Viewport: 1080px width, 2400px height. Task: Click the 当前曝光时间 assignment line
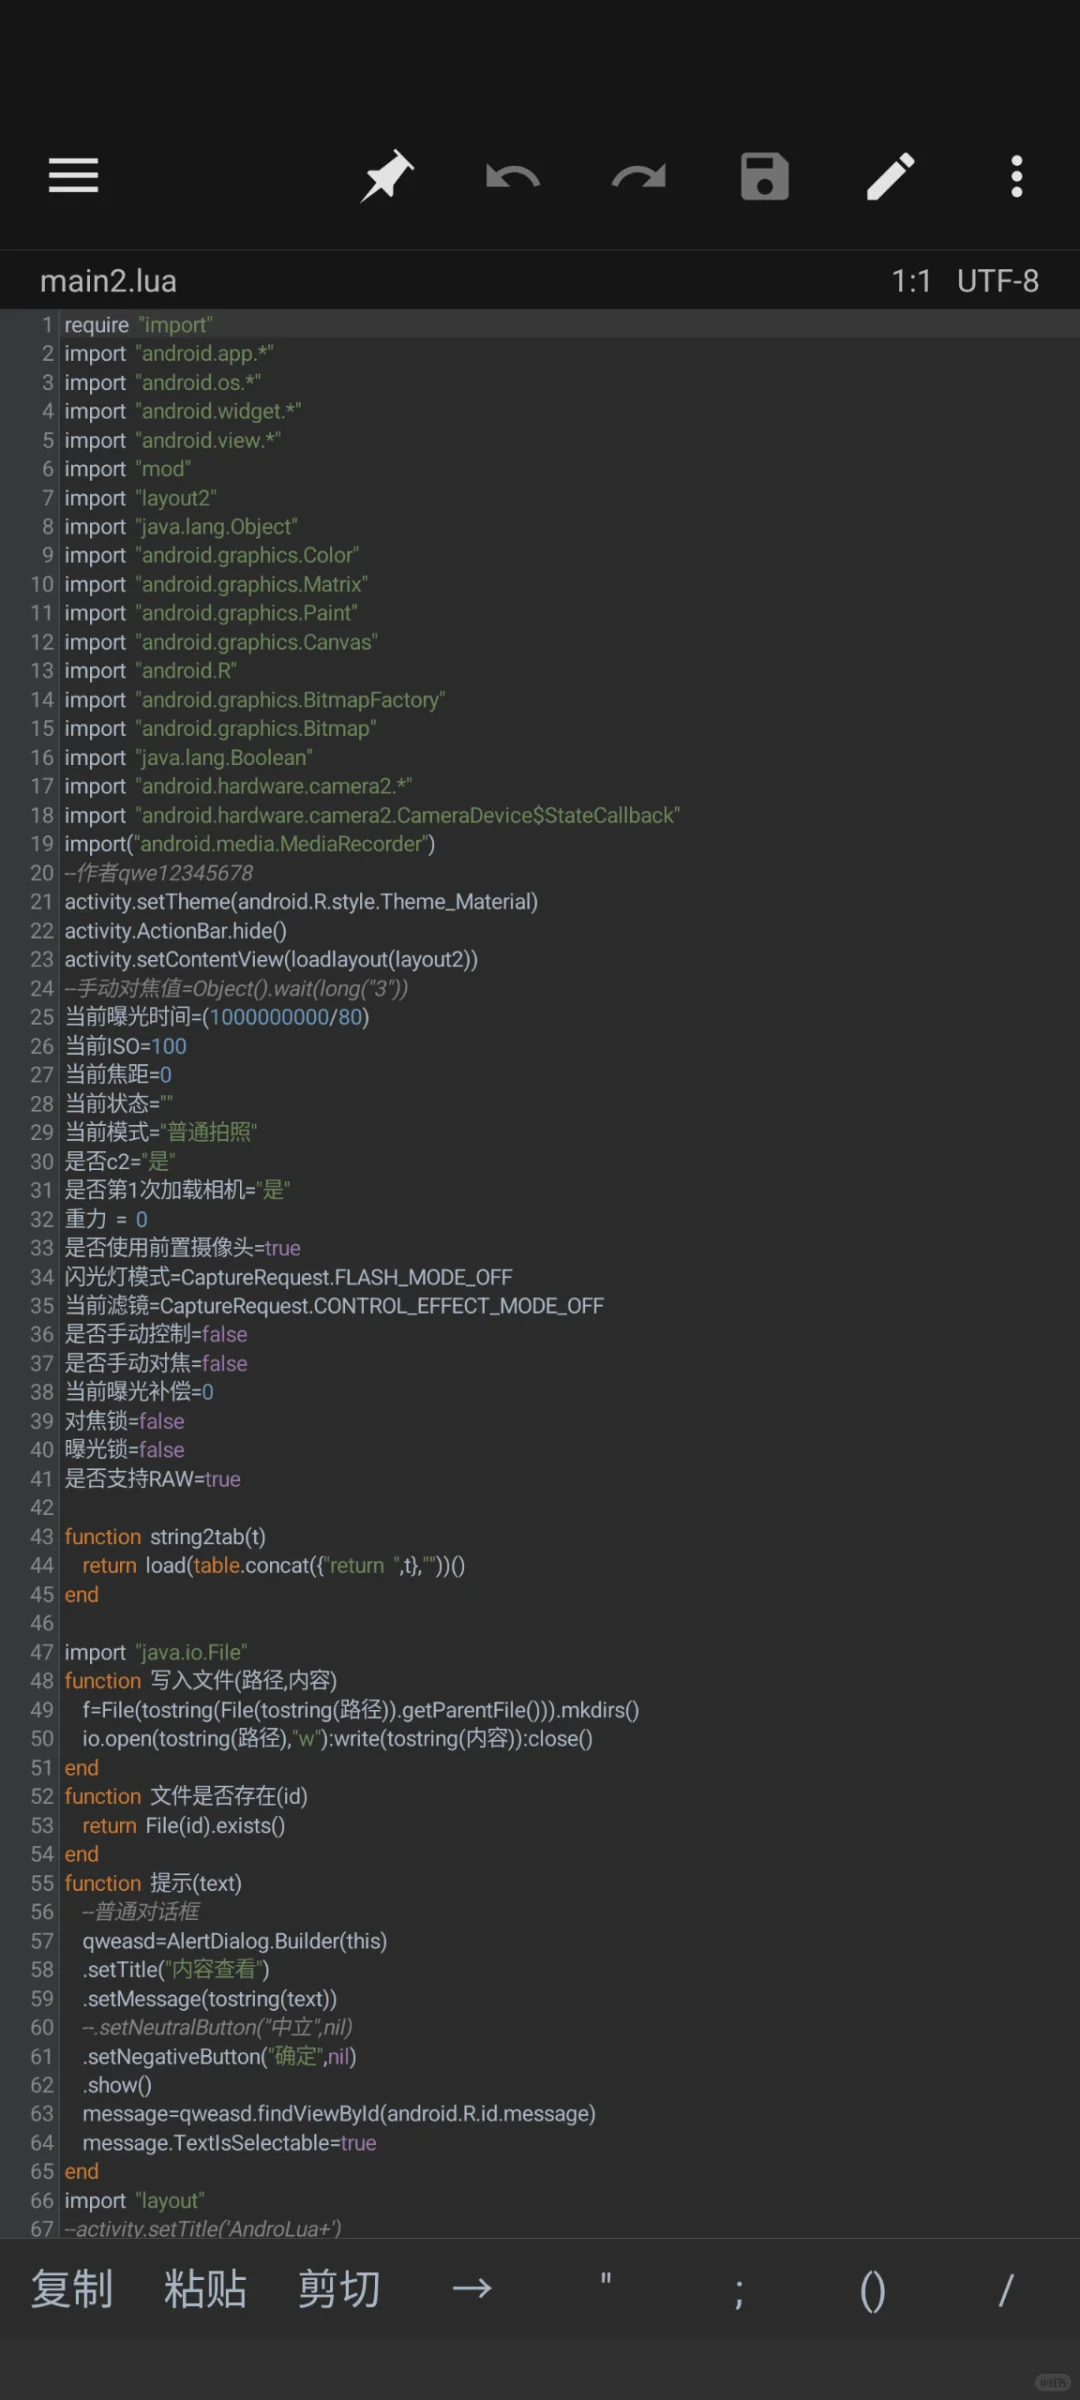pos(217,1017)
